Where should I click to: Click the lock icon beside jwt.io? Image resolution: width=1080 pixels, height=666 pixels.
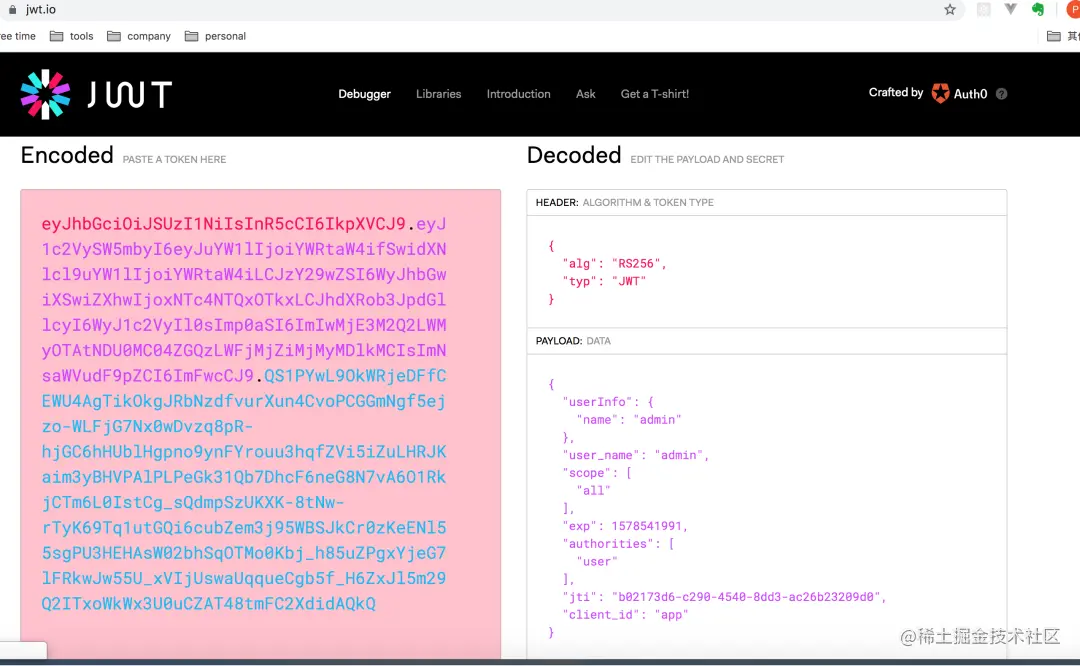click(12, 10)
